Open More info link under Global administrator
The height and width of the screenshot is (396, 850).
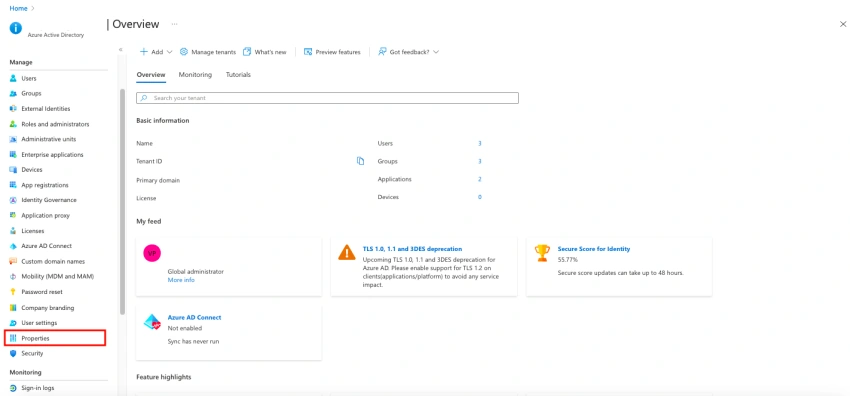click(181, 280)
